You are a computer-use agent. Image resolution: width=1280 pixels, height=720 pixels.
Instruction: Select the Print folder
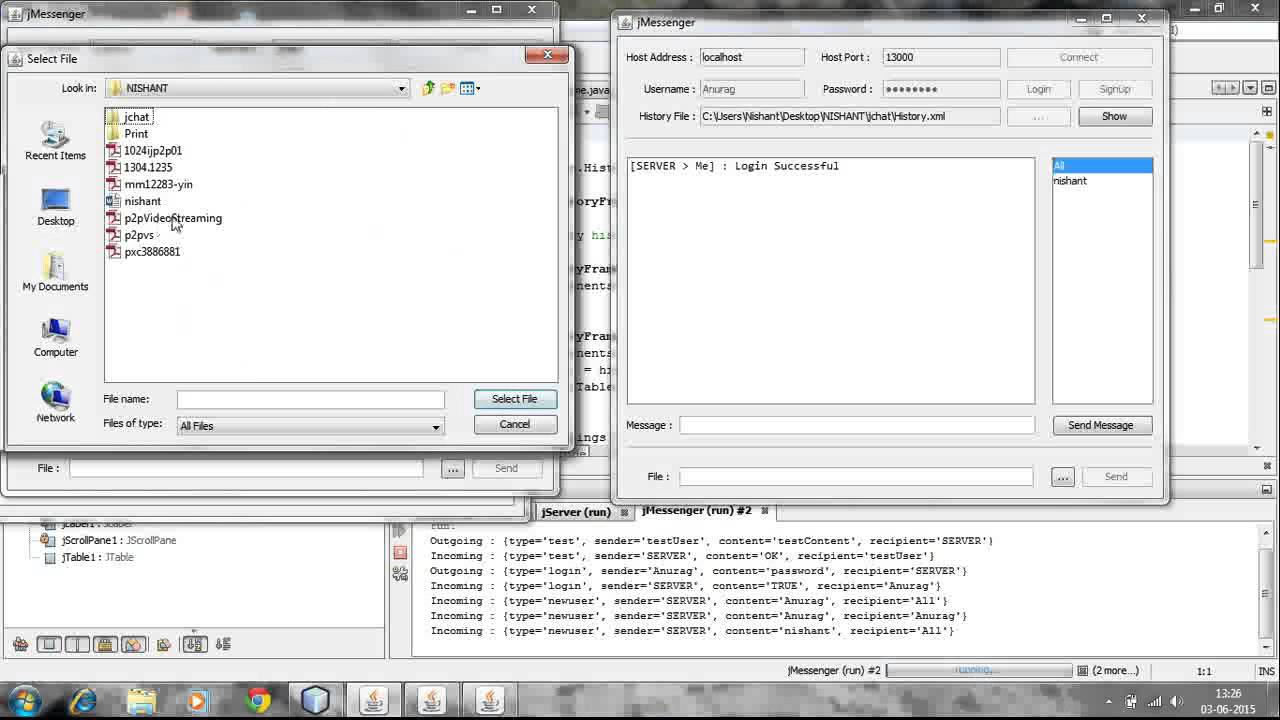click(128, 134)
